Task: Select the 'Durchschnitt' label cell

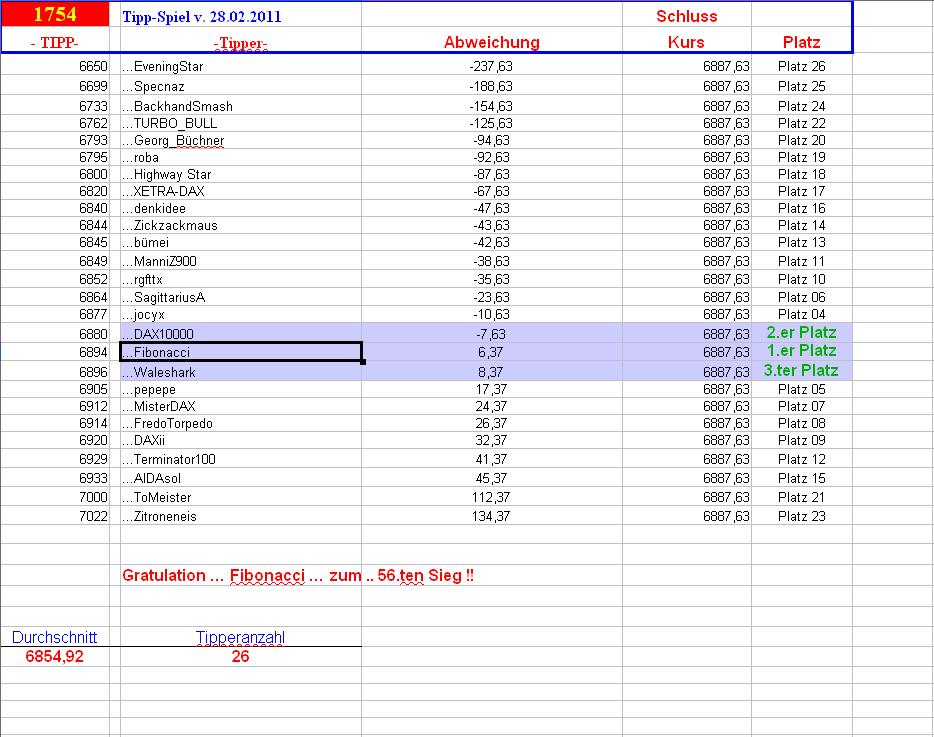Action: (x=55, y=637)
